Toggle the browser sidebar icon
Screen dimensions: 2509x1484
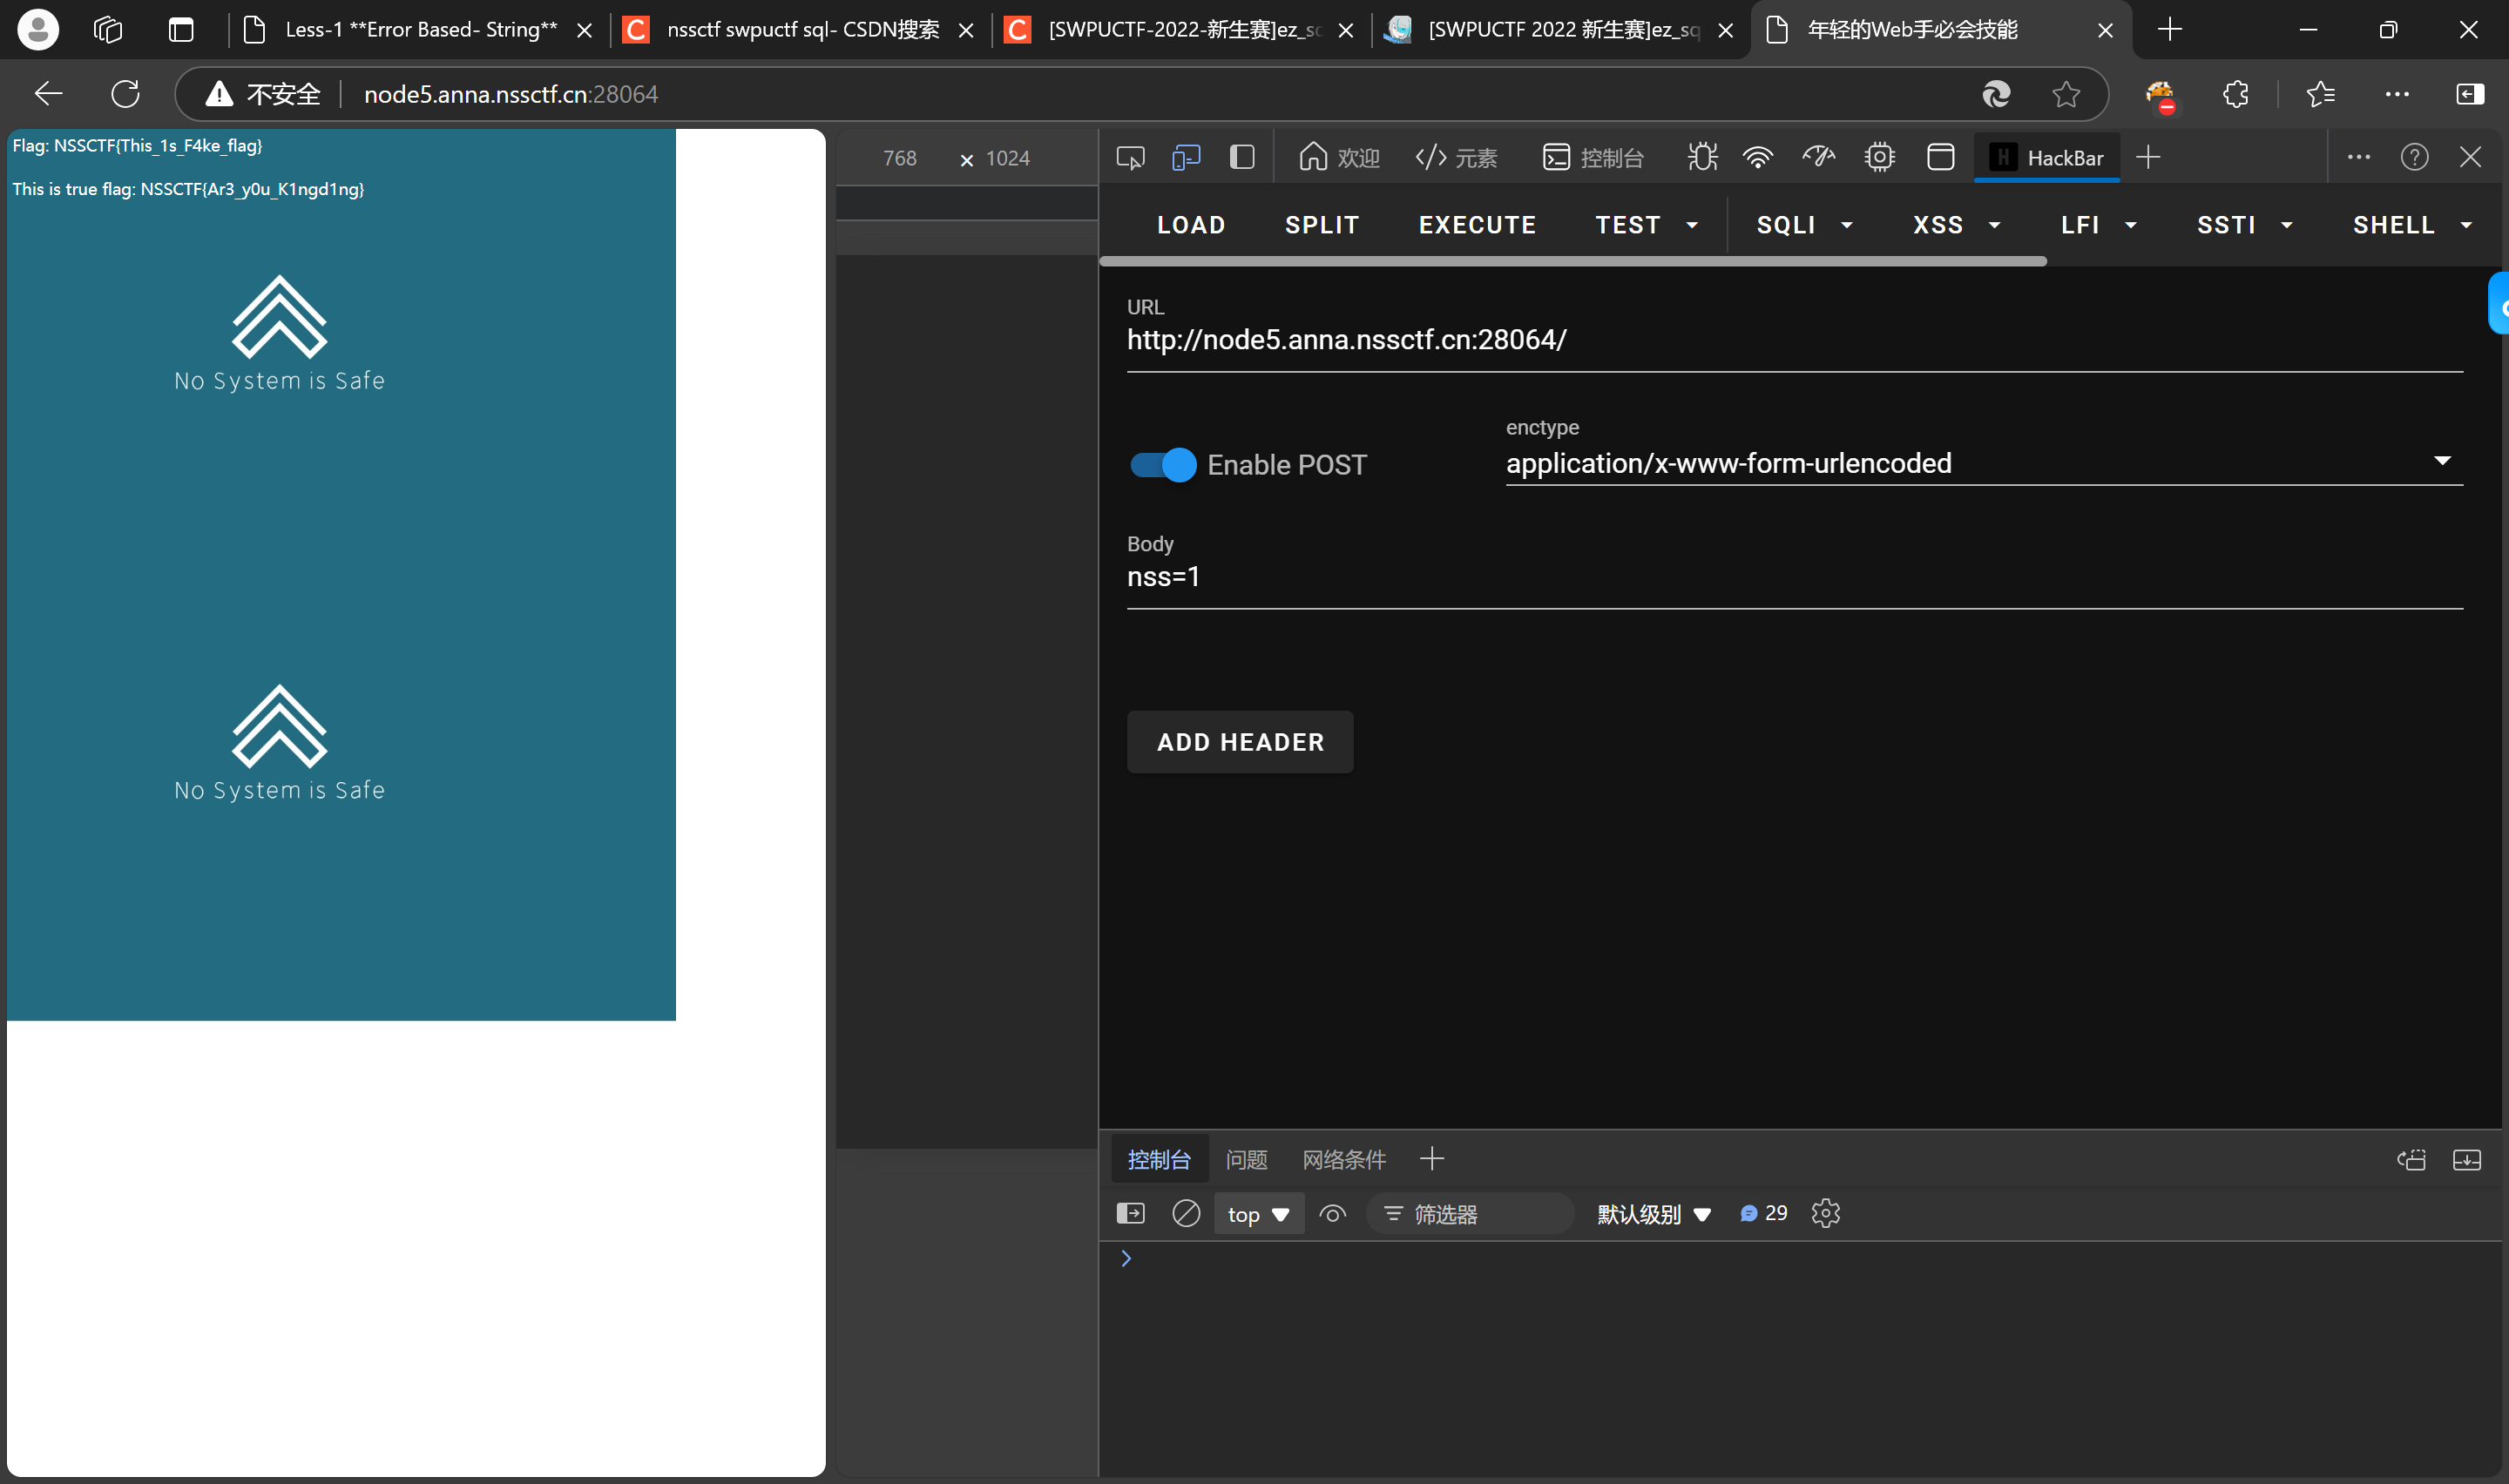click(2469, 94)
